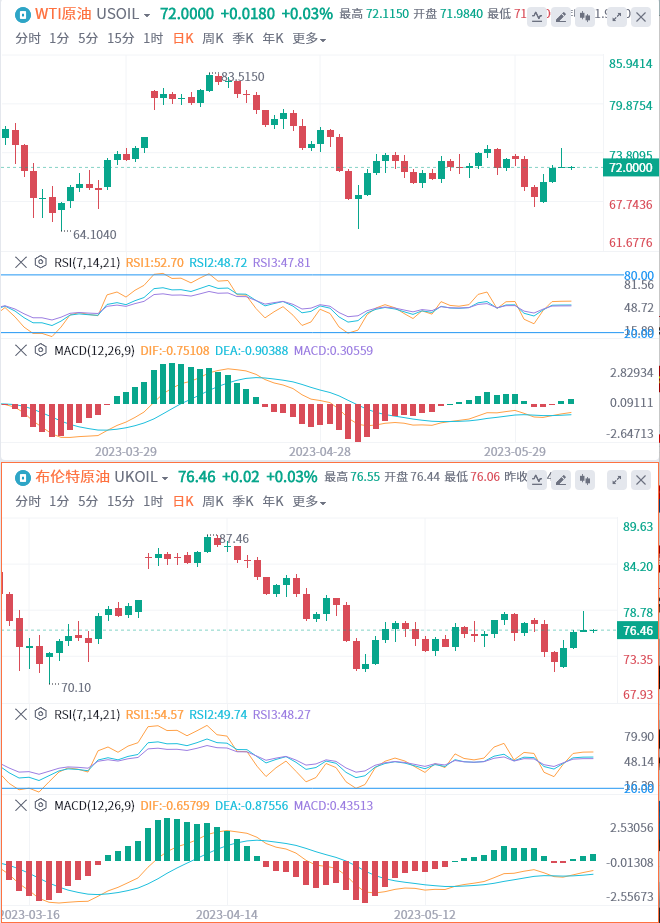Click the WTI current price tag 72.0000
660x923 pixels.
click(631, 168)
